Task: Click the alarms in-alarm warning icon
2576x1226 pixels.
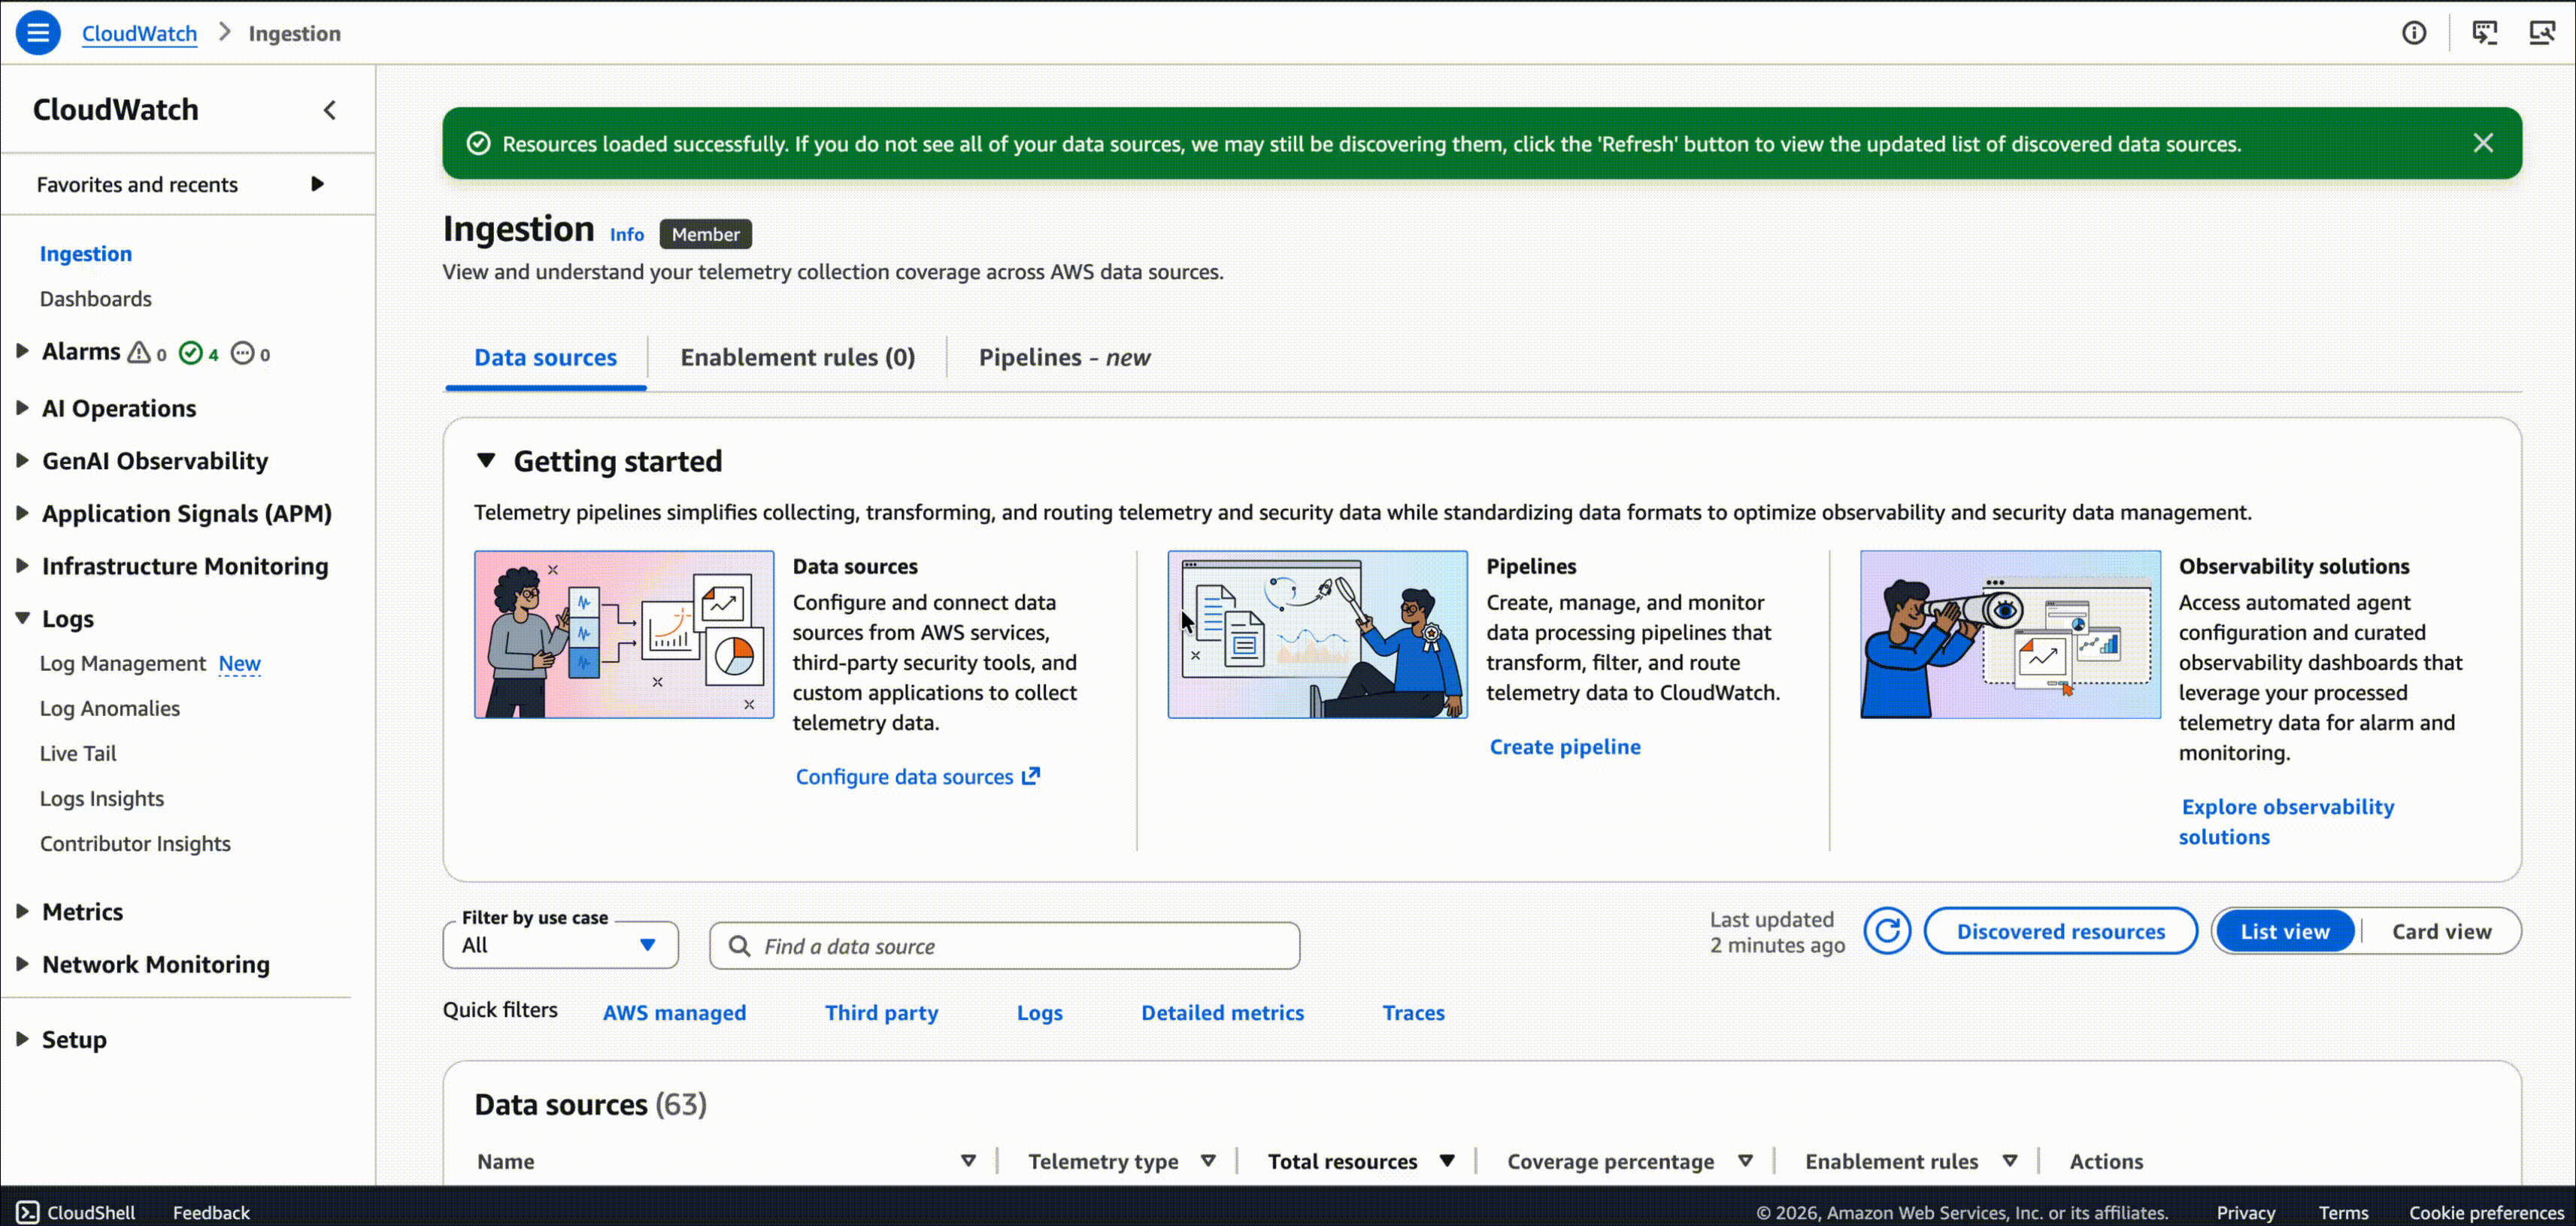Action: [x=139, y=352]
